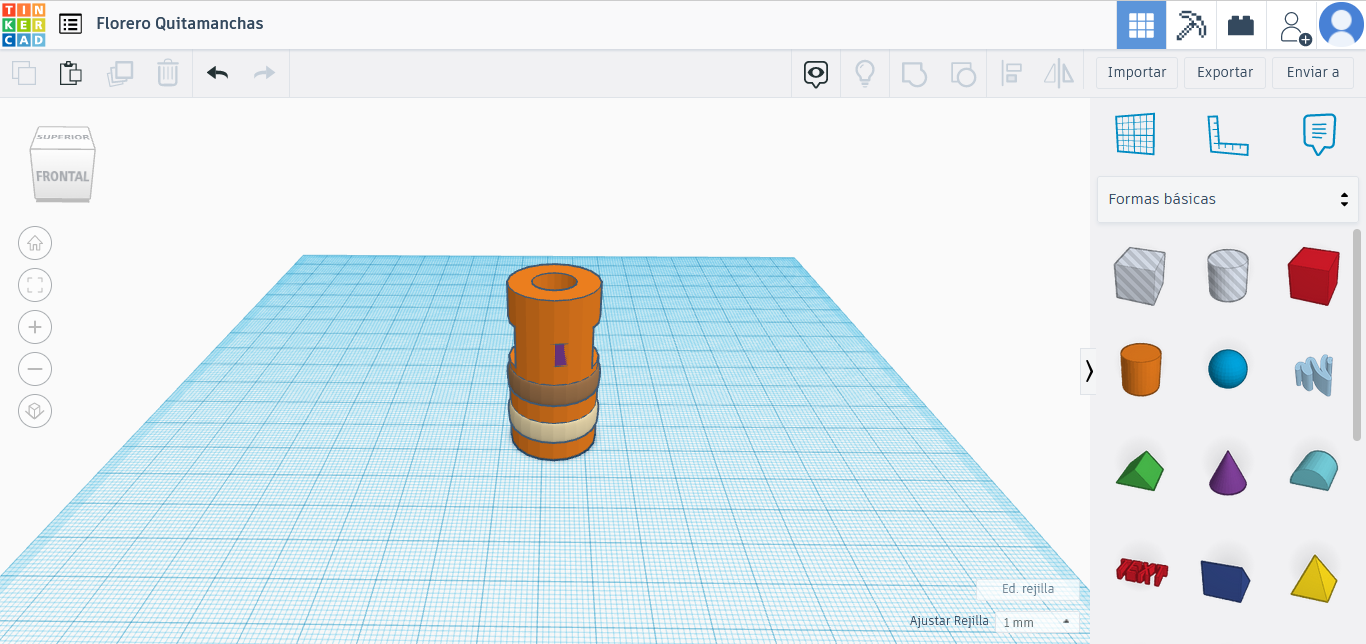Zoom out with the minus button
Image resolution: width=1366 pixels, height=644 pixels.
point(35,369)
